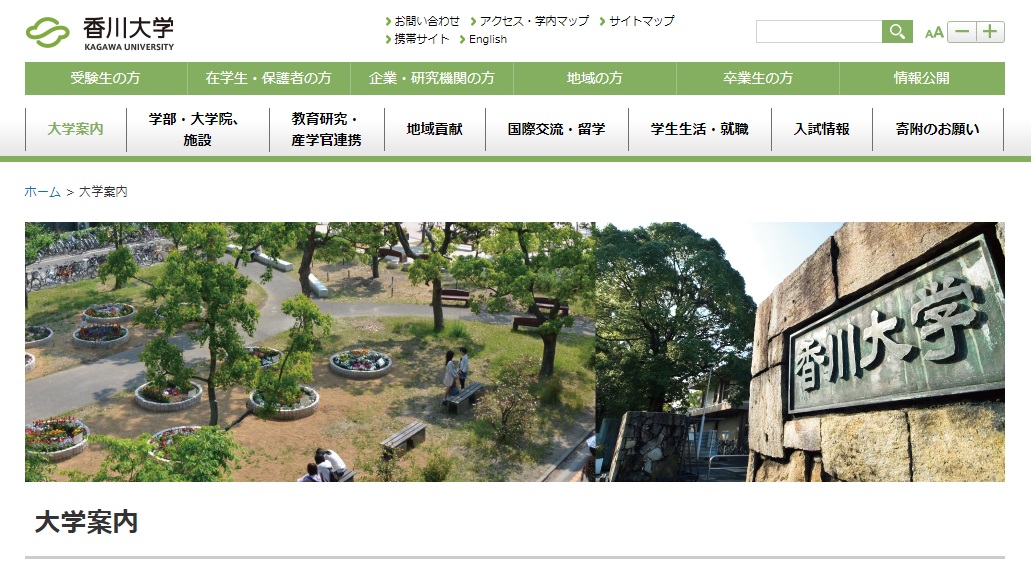This screenshot has width=1031, height=585.
Task: Select 国際交流・留学 in the navigation
Action: point(556,128)
